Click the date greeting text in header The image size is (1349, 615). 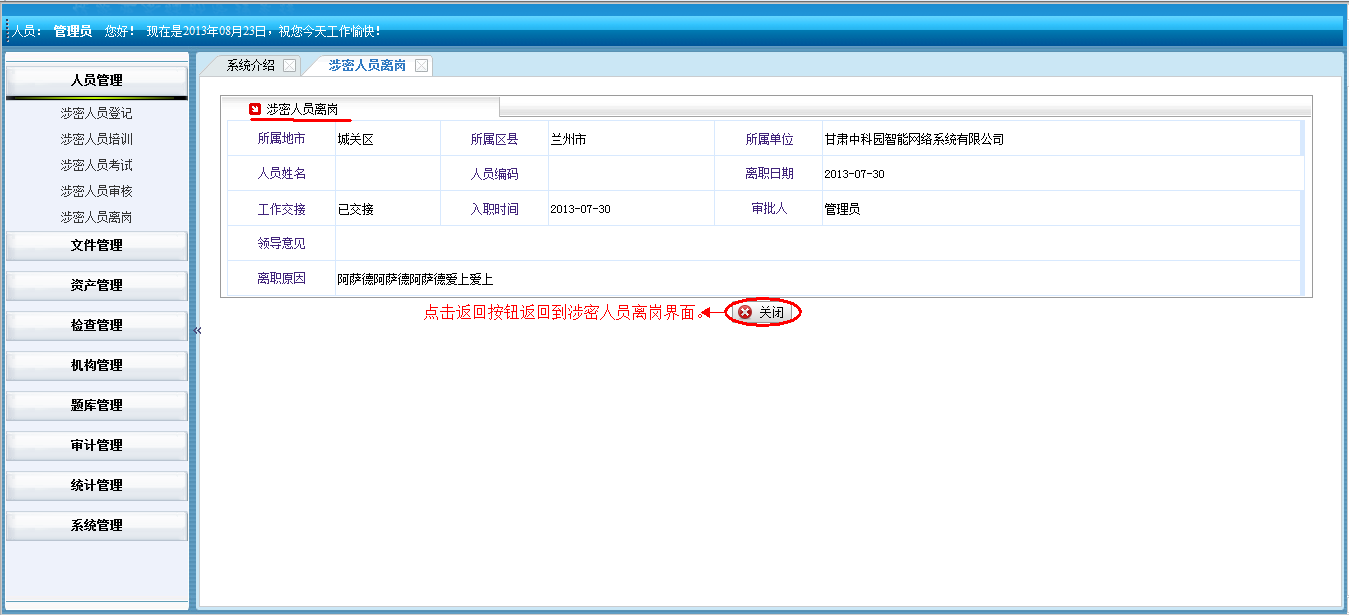[x=263, y=32]
